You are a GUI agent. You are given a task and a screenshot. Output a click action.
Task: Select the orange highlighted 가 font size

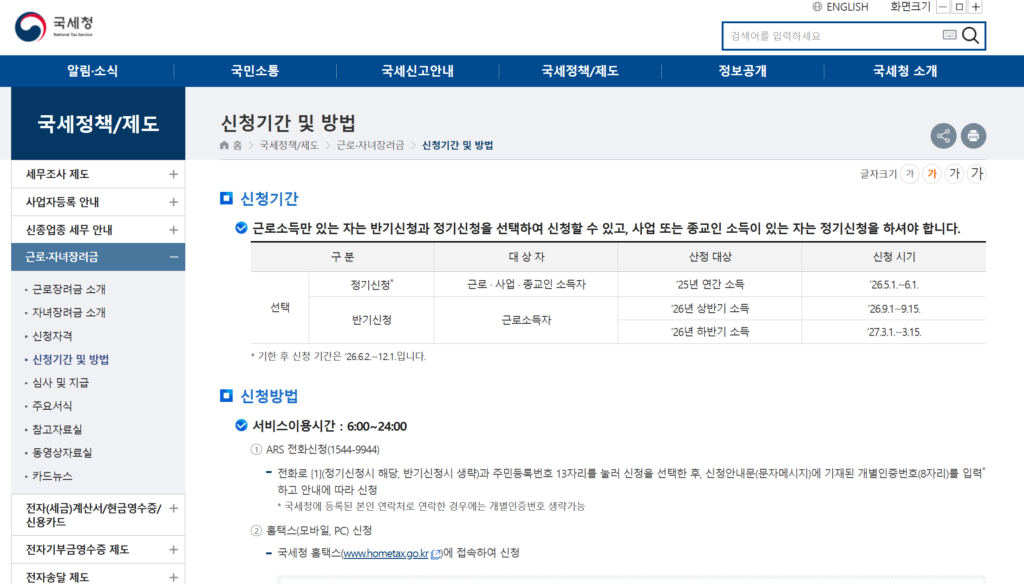pos(932,173)
